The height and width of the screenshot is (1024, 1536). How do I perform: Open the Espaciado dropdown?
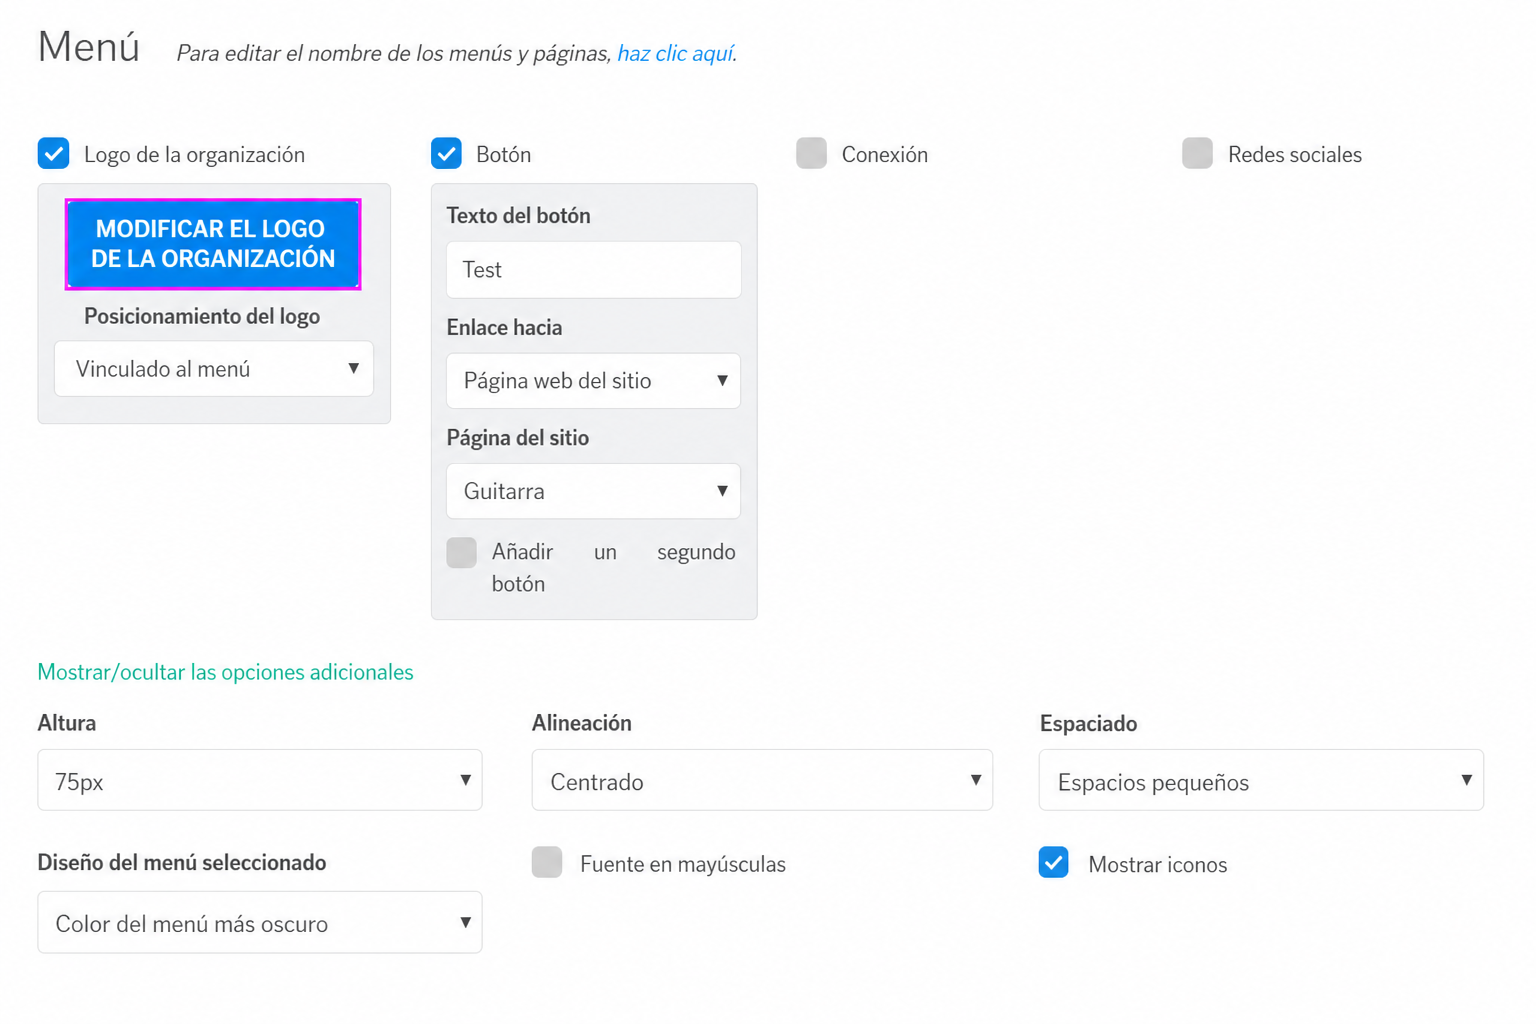1261,780
